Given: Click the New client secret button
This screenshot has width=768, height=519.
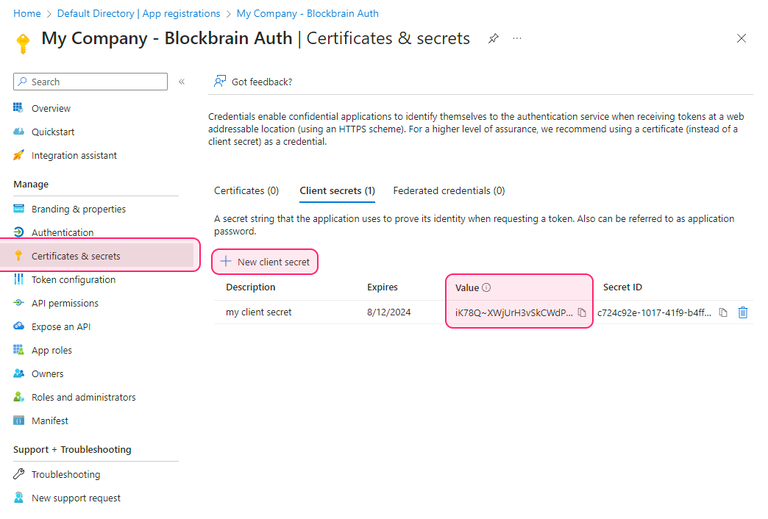Looking at the screenshot, I should click(x=265, y=262).
